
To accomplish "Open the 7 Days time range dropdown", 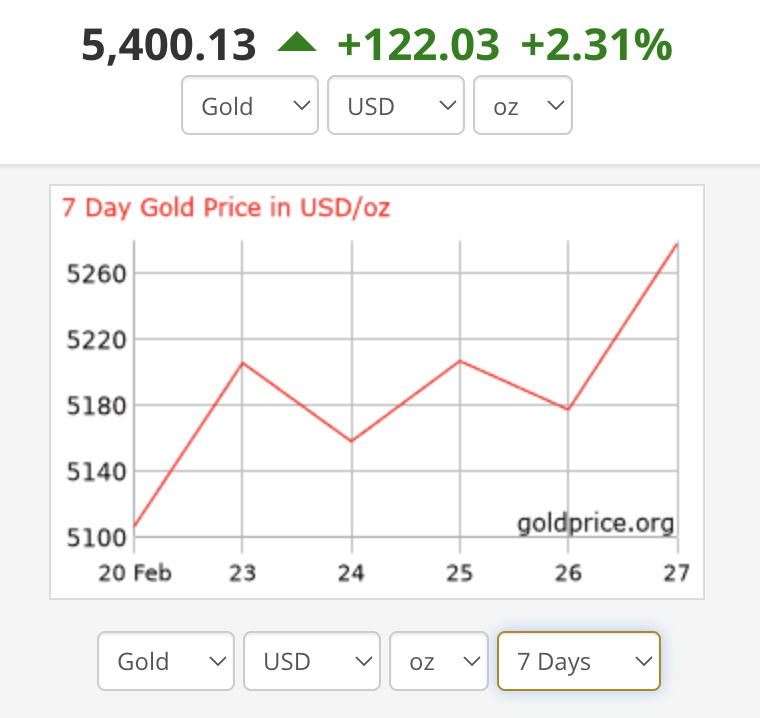I will coord(579,661).
